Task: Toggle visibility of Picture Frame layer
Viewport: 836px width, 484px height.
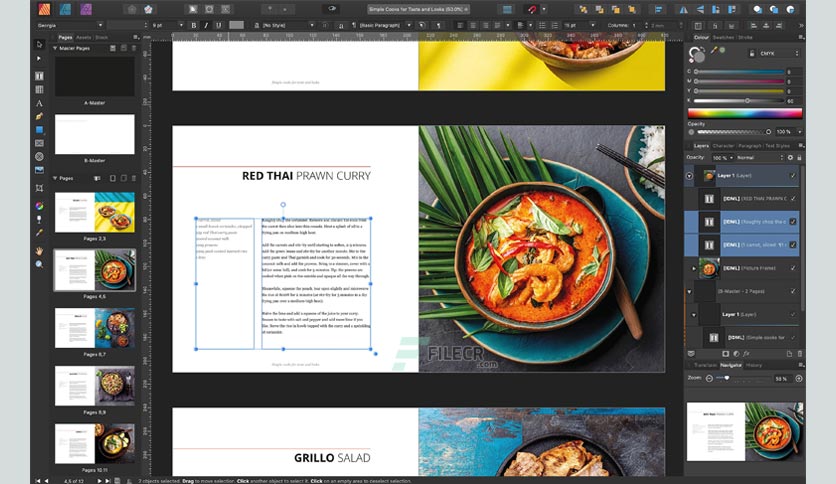Action: point(793,268)
